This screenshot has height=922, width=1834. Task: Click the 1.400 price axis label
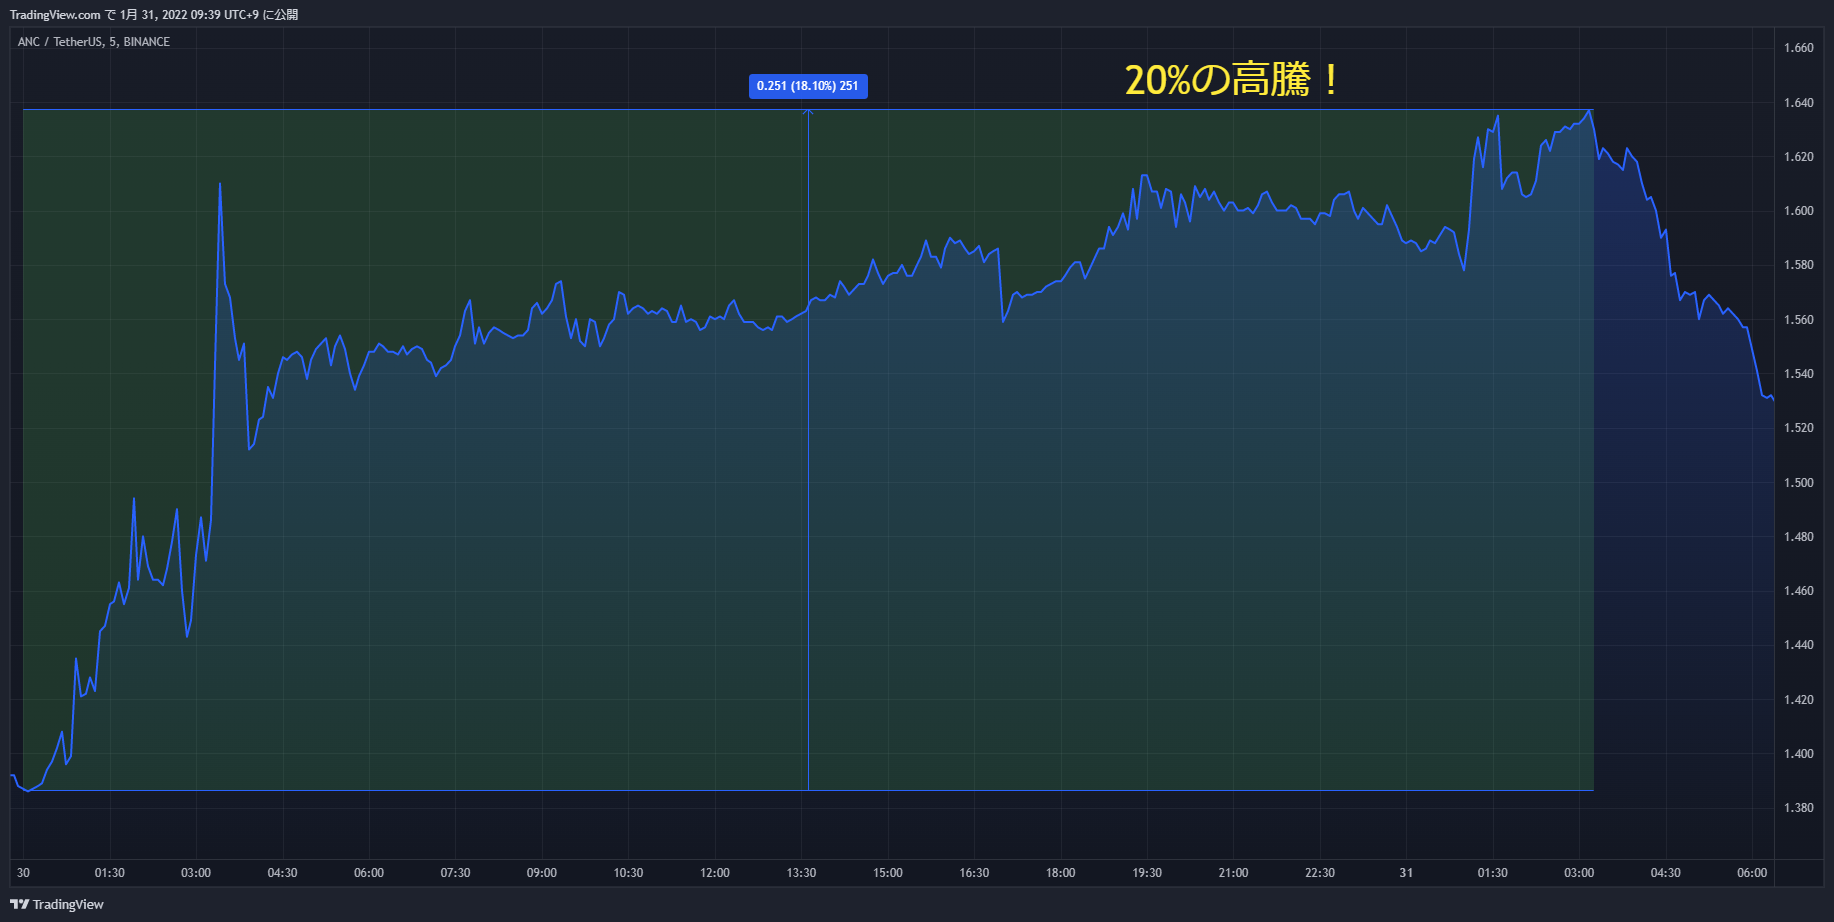tap(1799, 754)
